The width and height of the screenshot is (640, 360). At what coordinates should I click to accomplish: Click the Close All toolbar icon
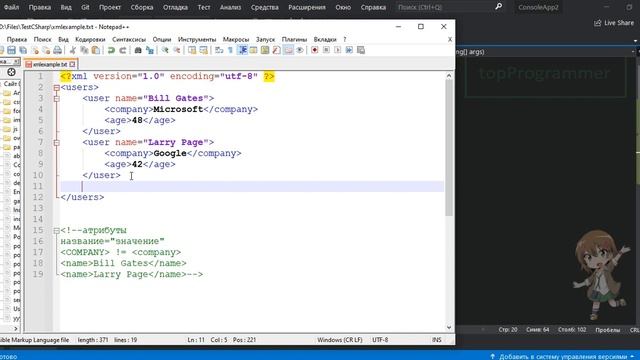[x=47, y=50]
